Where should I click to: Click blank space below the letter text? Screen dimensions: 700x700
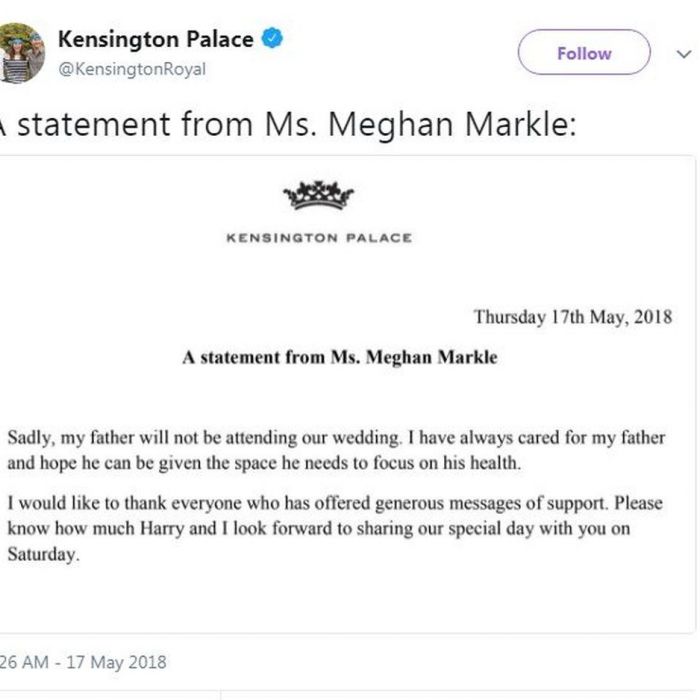coord(347,598)
